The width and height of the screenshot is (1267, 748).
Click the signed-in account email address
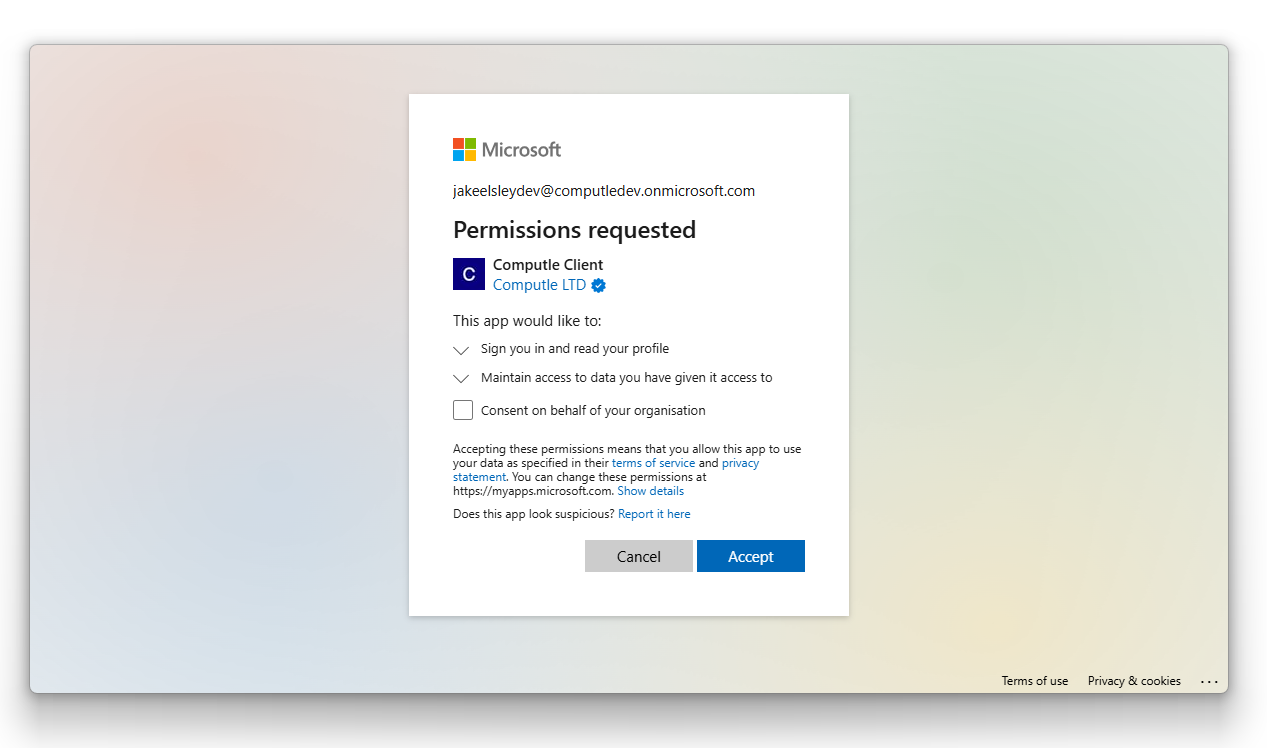[x=604, y=191]
